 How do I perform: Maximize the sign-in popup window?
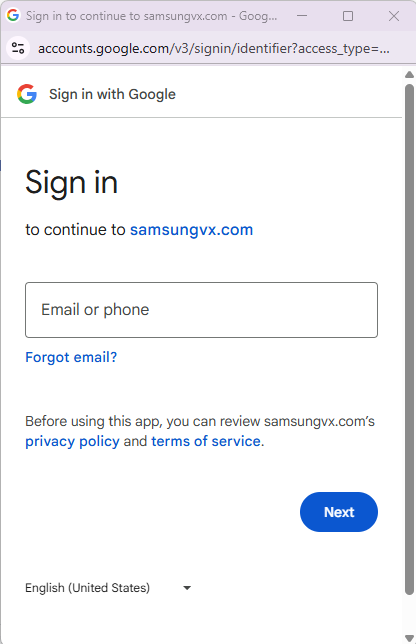(348, 16)
